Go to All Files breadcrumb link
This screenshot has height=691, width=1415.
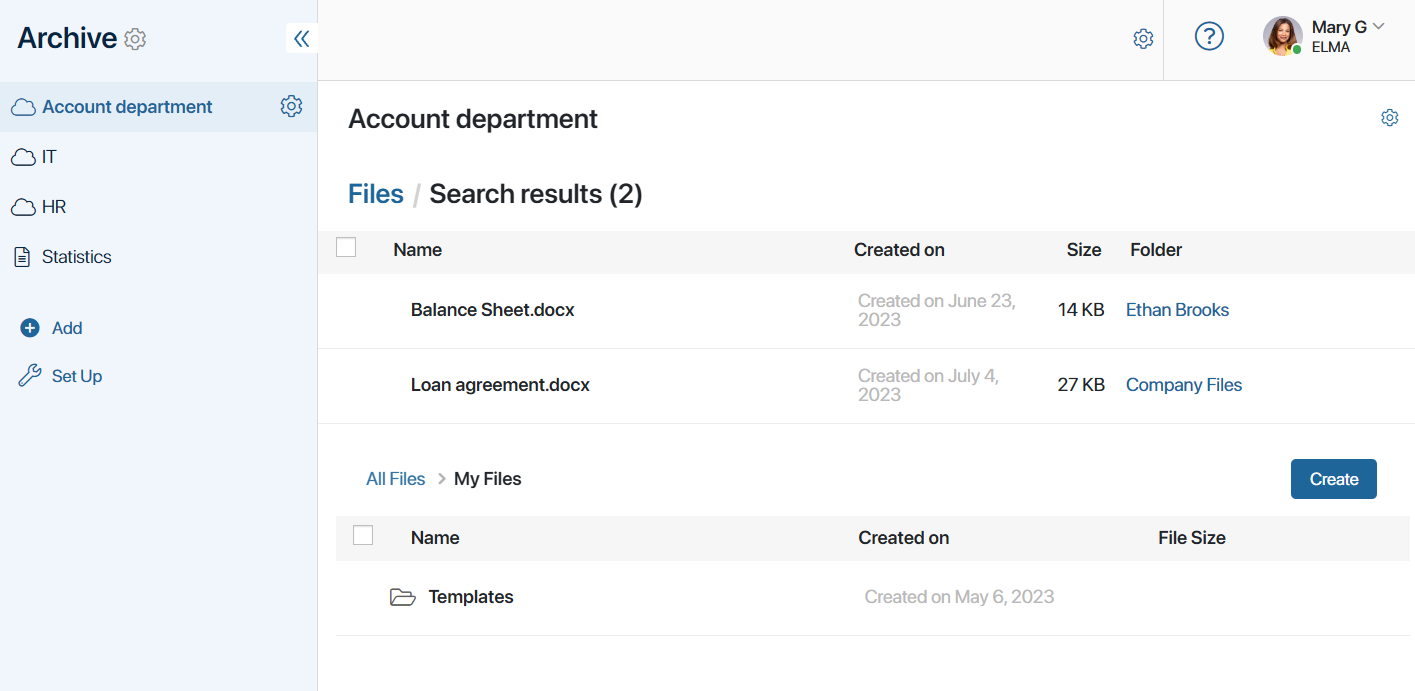pyautogui.click(x=396, y=479)
